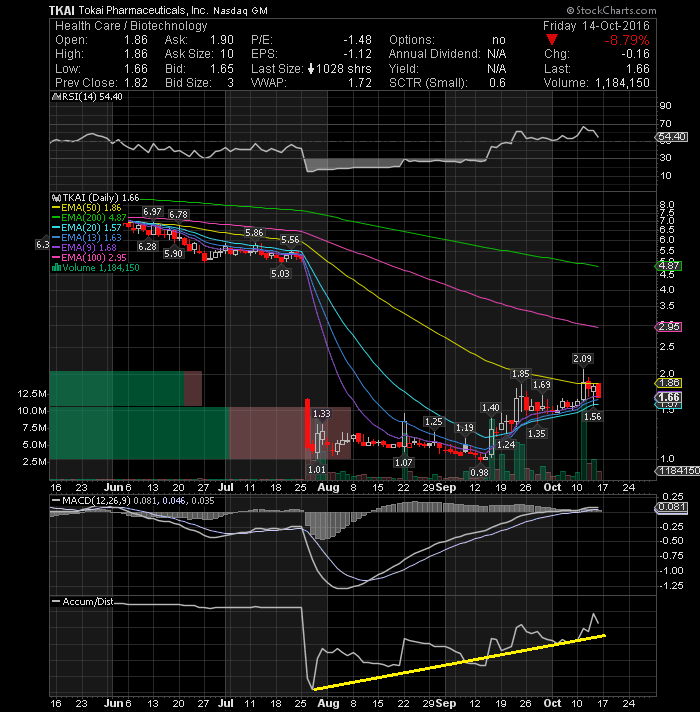Click the Options value no
This screenshot has width=700, height=712.
tap(499, 40)
